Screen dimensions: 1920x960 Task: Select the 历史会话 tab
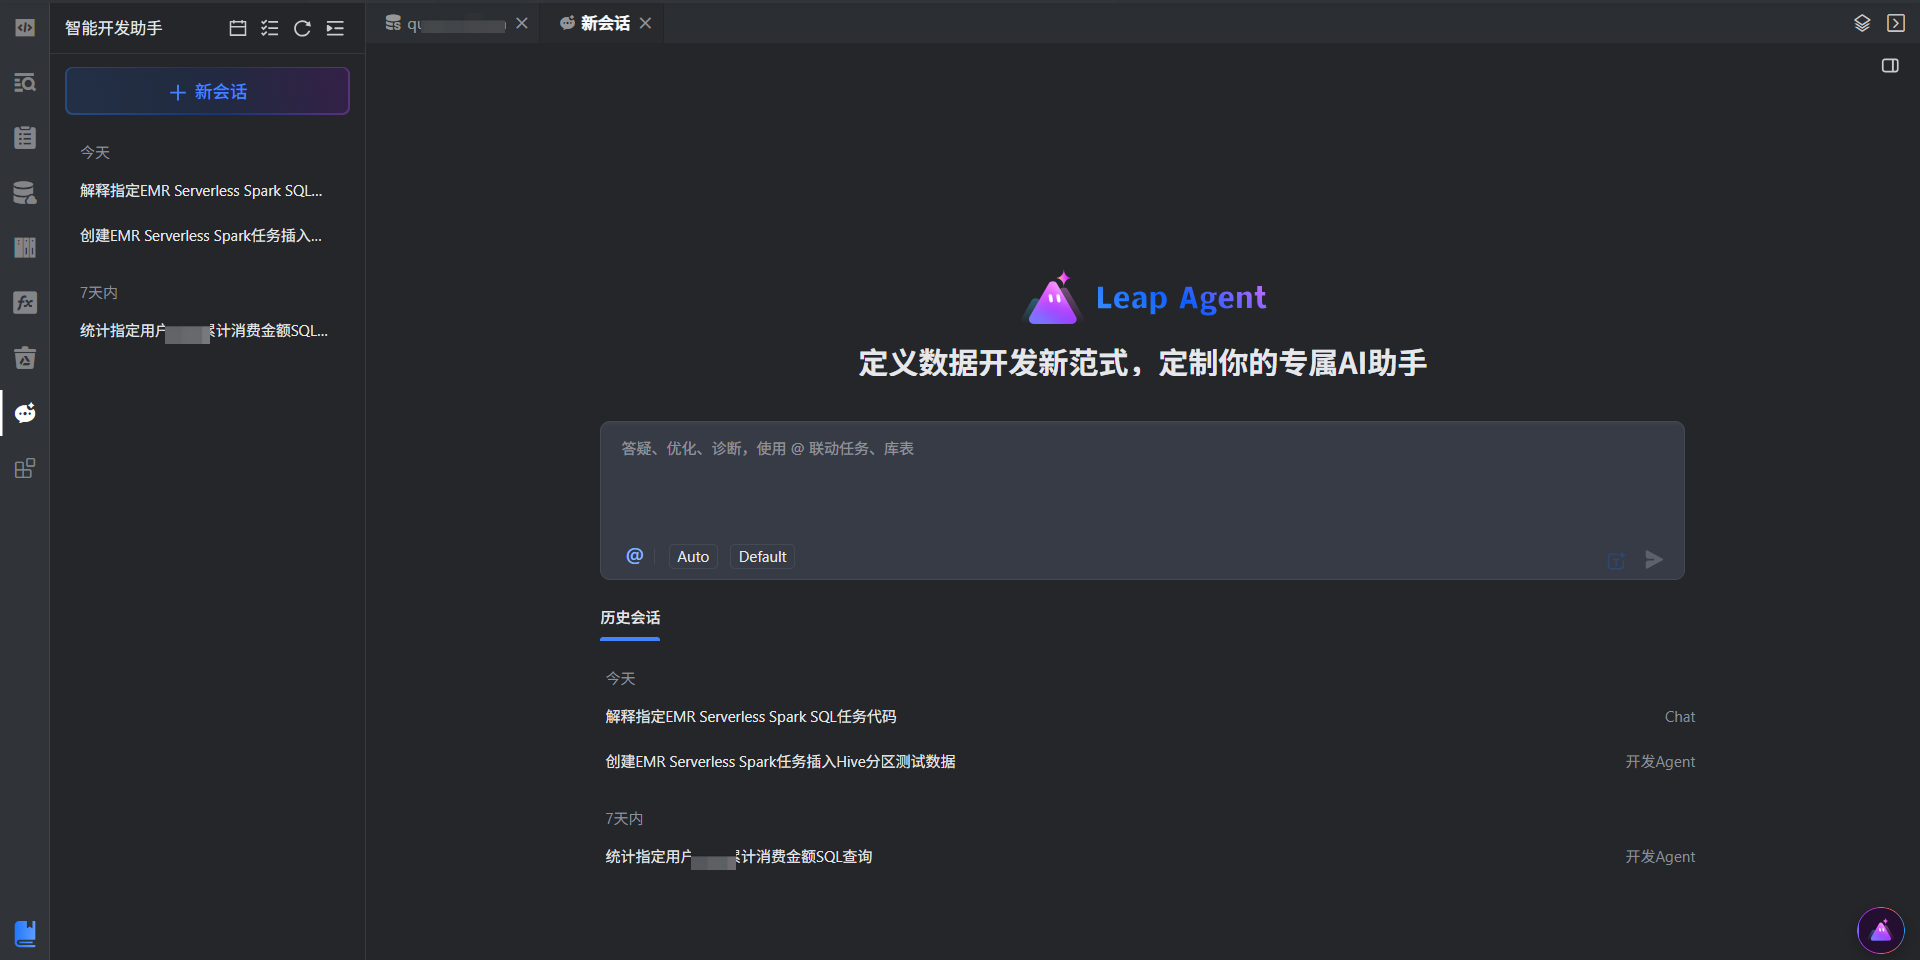630,618
